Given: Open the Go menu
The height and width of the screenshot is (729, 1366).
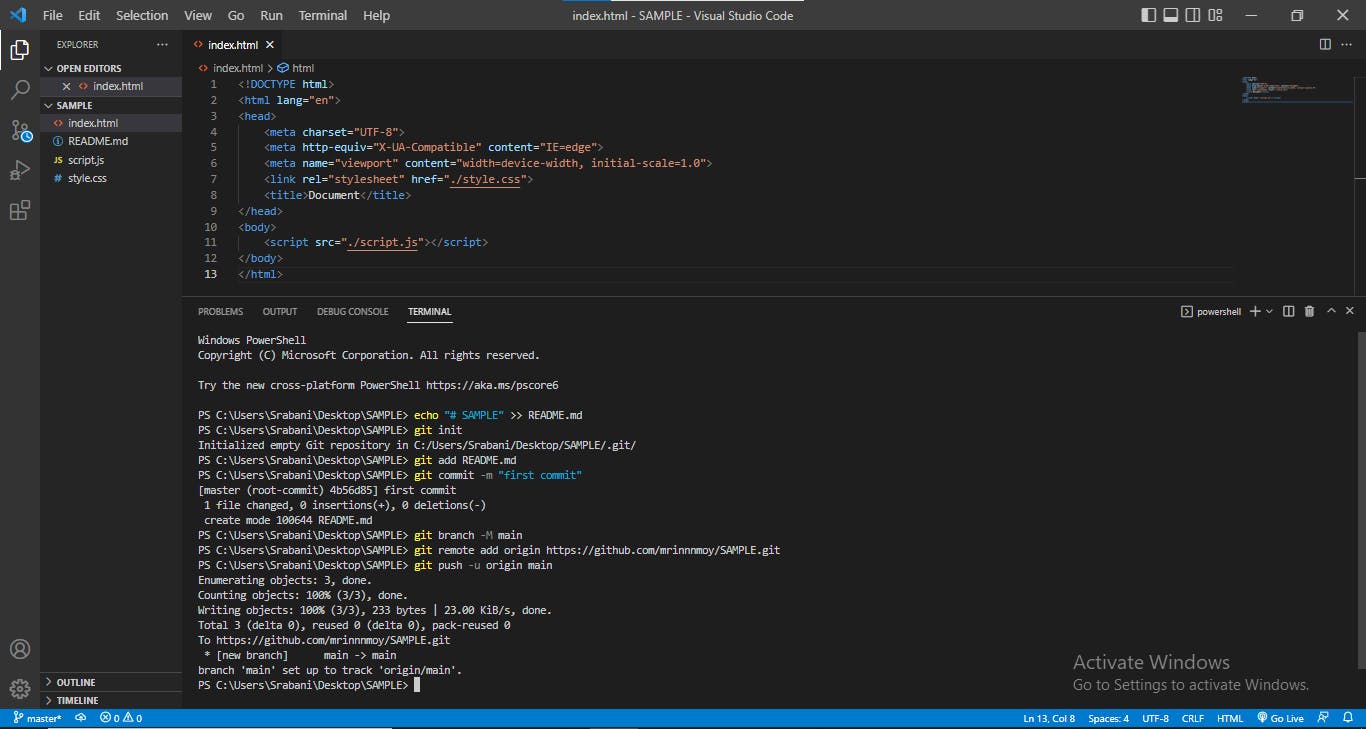Looking at the screenshot, I should pyautogui.click(x=236, y=15).
